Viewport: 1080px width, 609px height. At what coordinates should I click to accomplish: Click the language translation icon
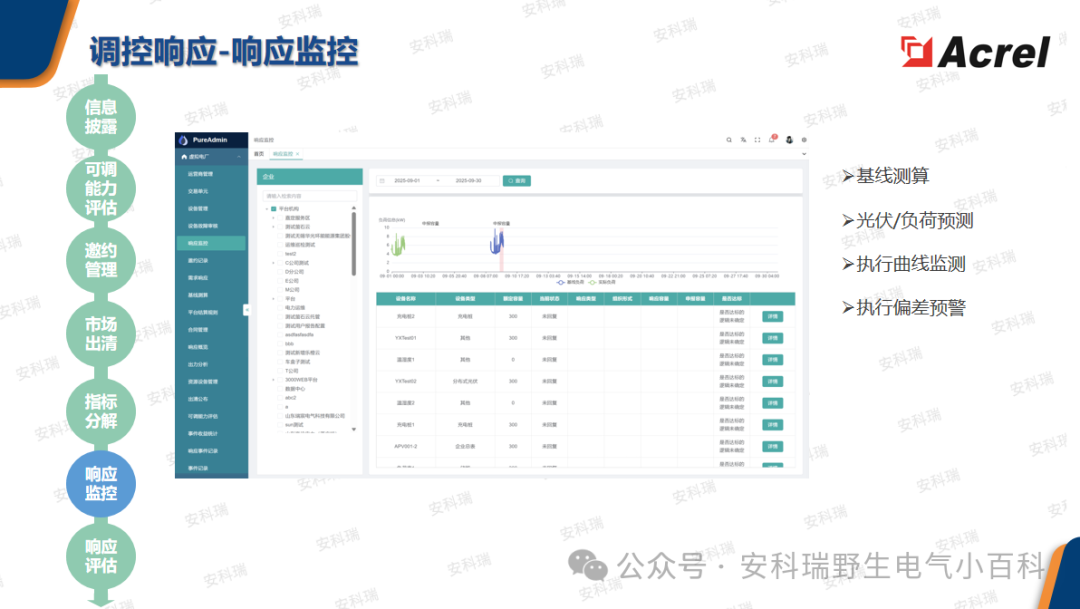(x=743, y=140)
